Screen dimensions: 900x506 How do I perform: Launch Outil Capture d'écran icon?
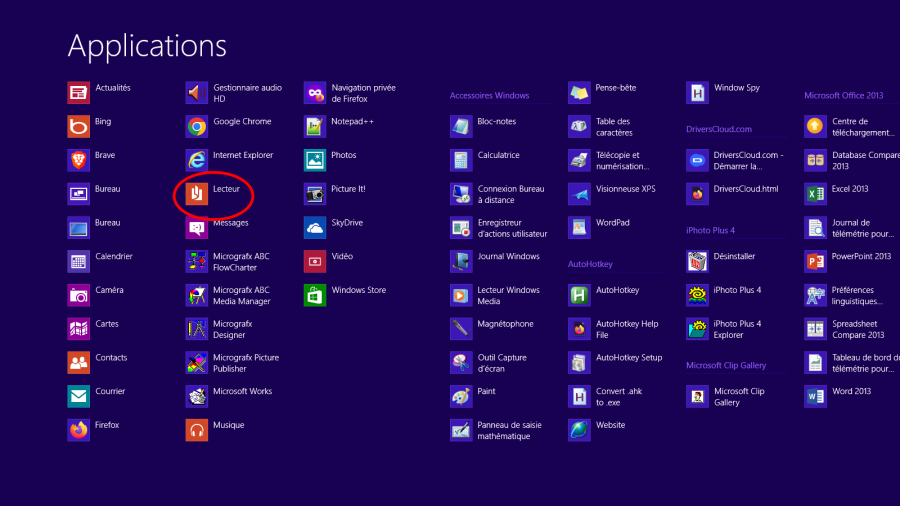(461, 363)
